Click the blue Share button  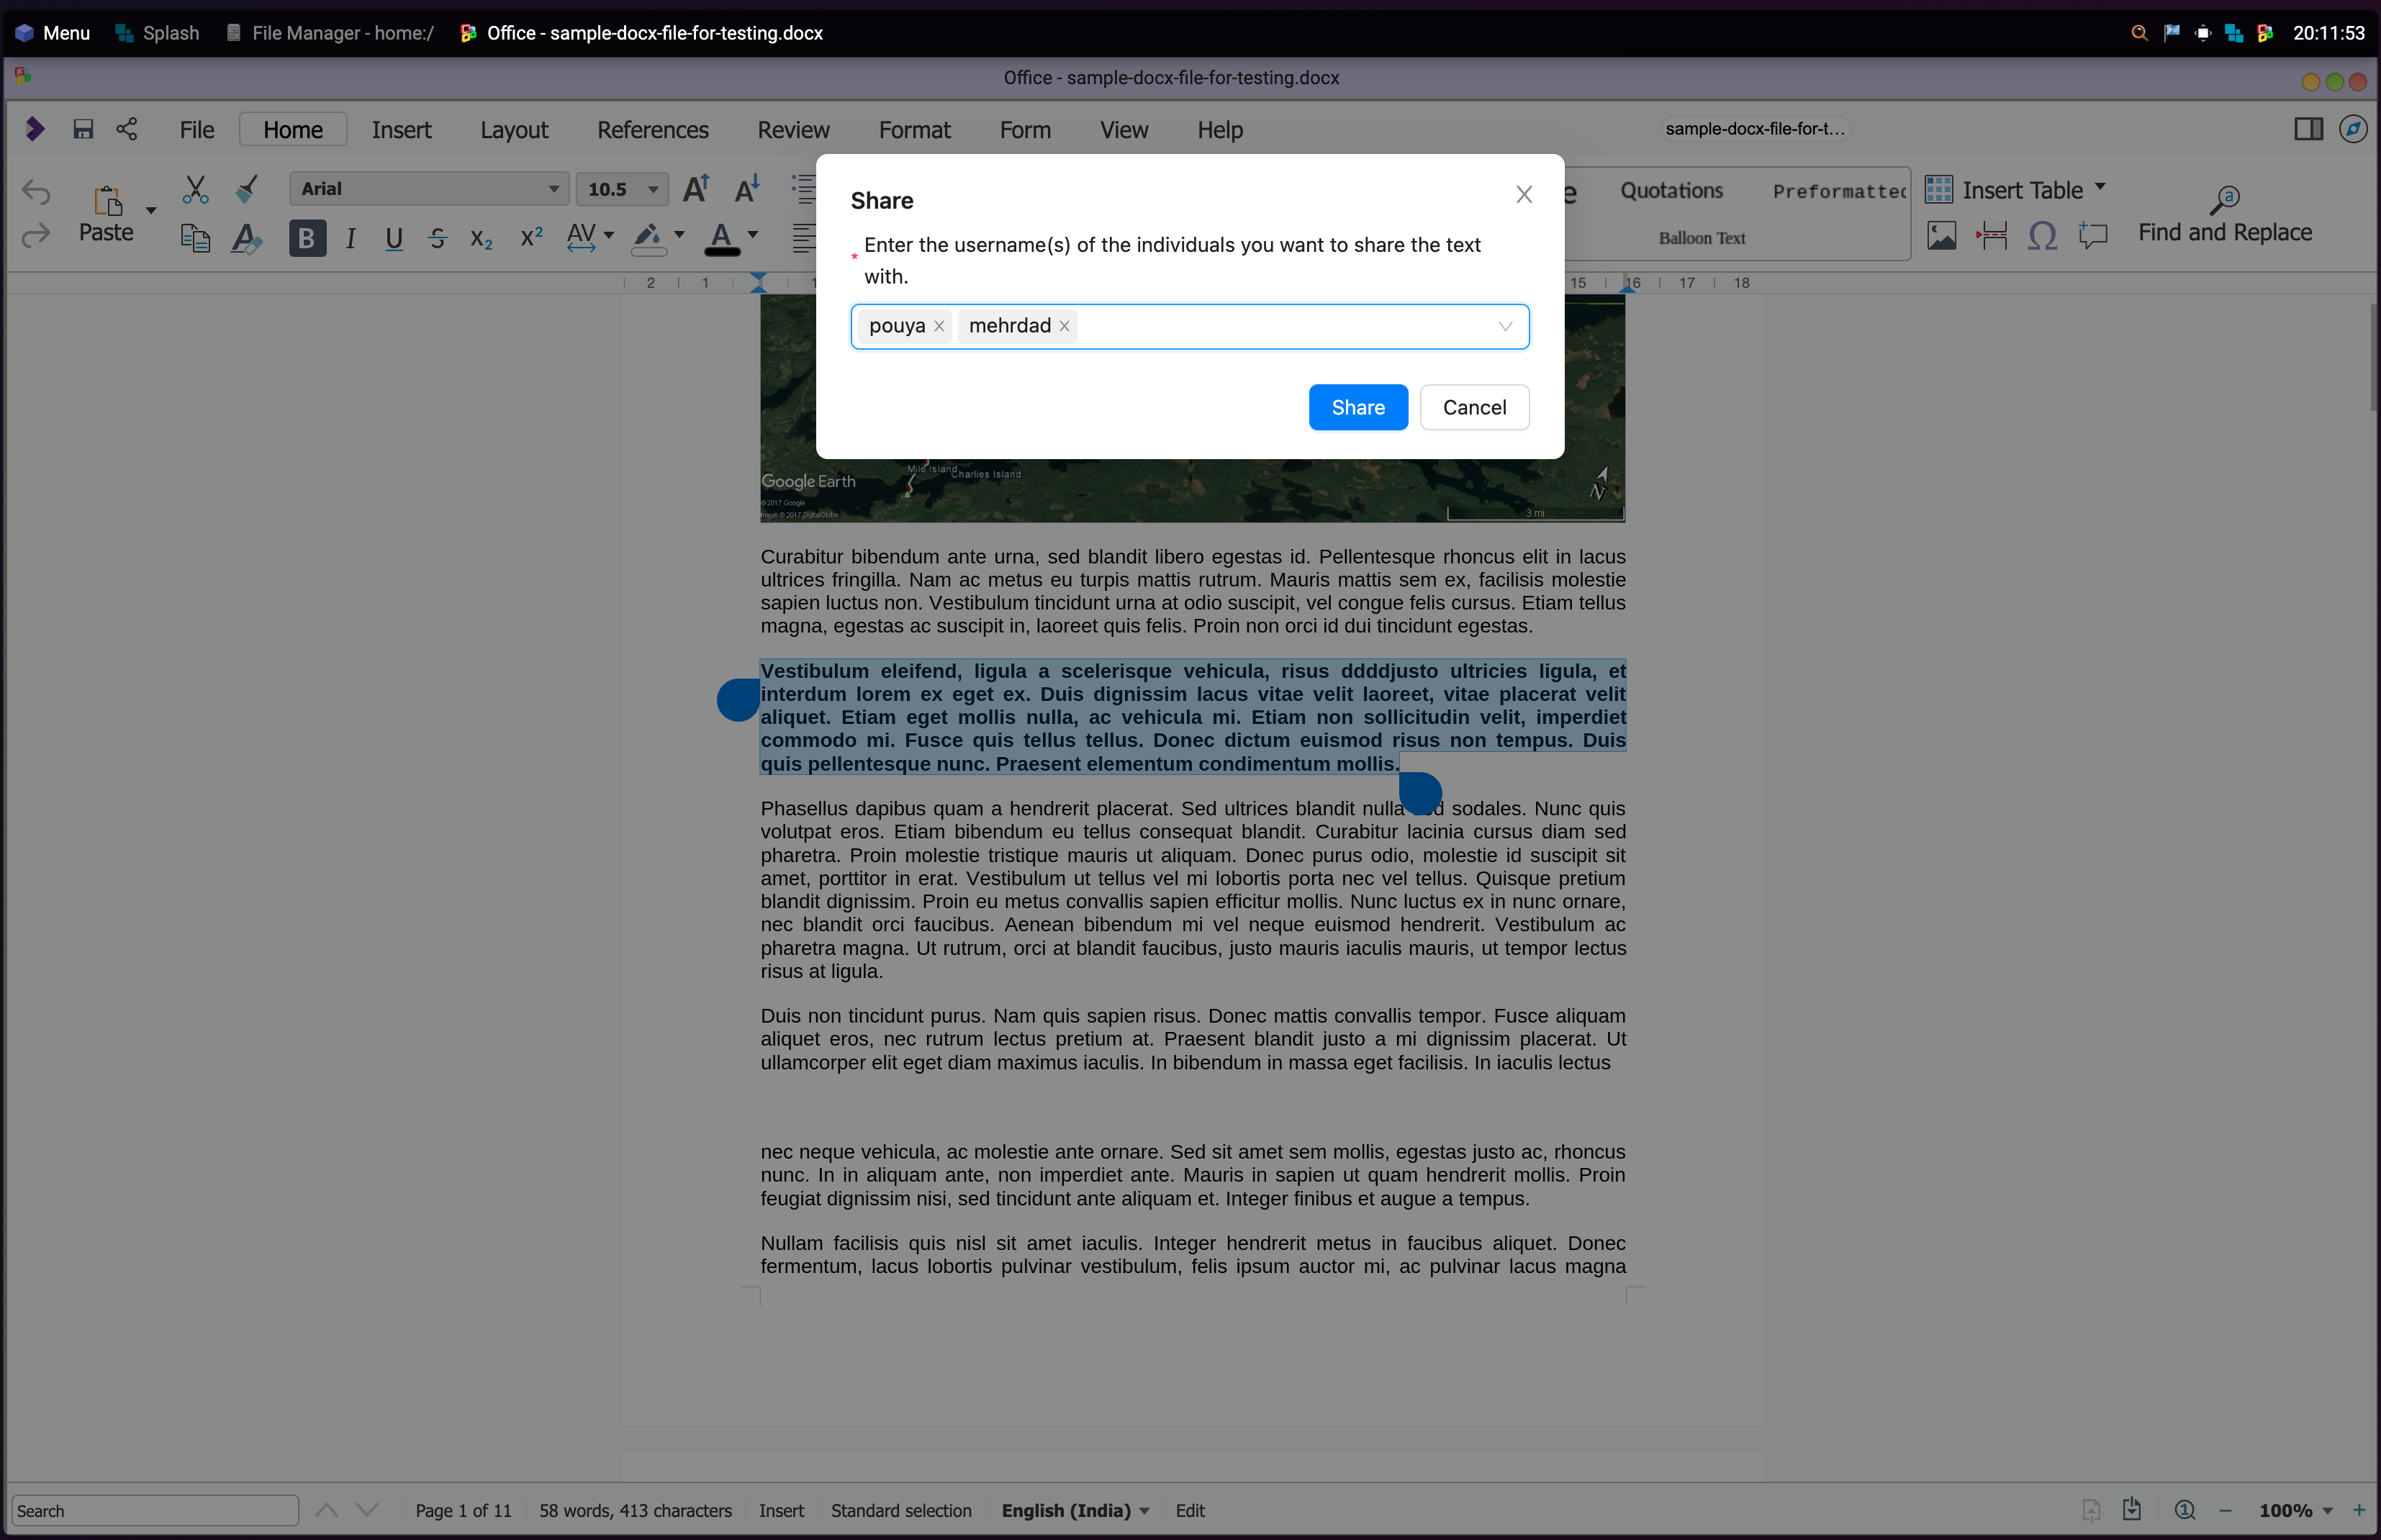pos(1357,407)
